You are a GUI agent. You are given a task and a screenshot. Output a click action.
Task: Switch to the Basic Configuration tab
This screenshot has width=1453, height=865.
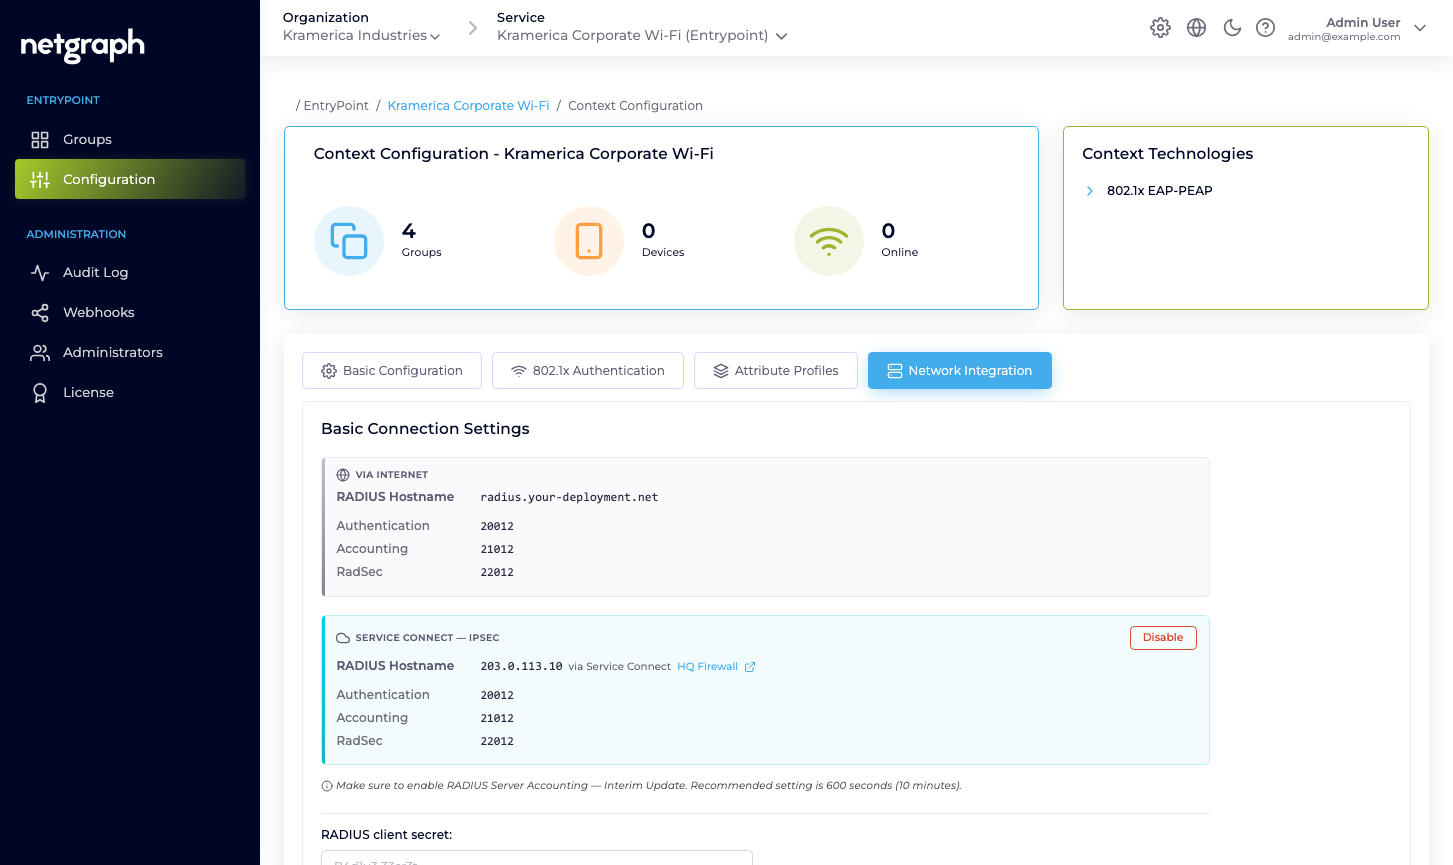point(392,370)
